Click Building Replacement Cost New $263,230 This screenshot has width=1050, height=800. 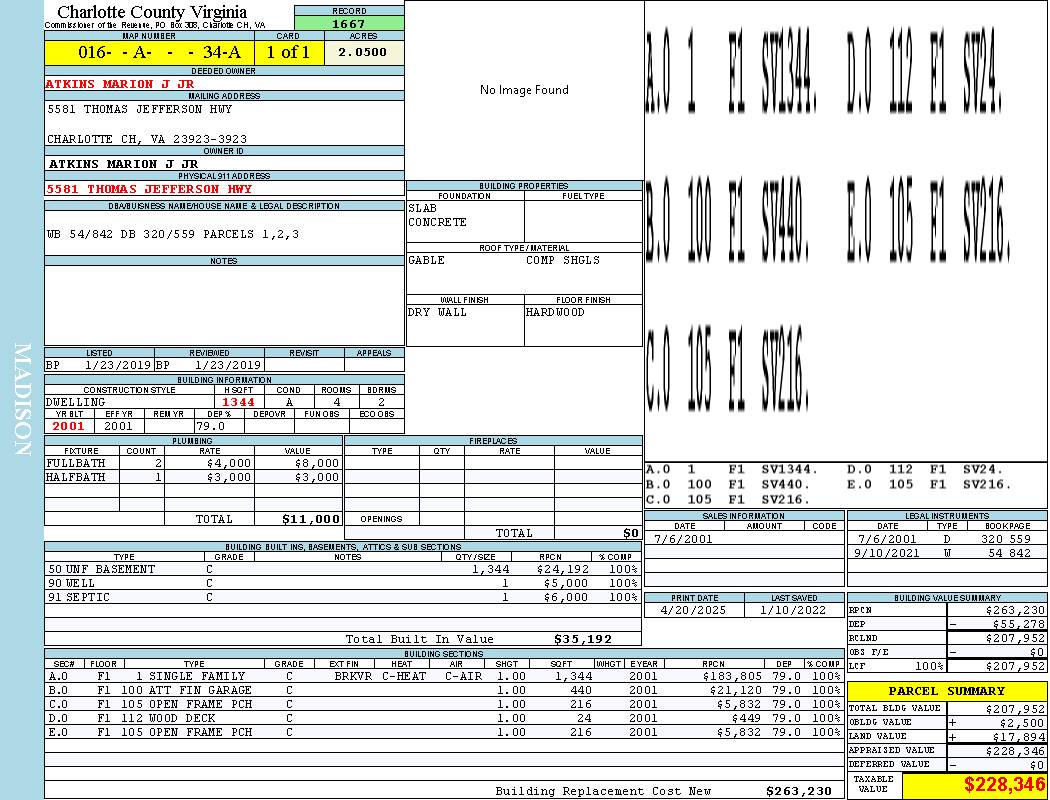tap(663, 791)
